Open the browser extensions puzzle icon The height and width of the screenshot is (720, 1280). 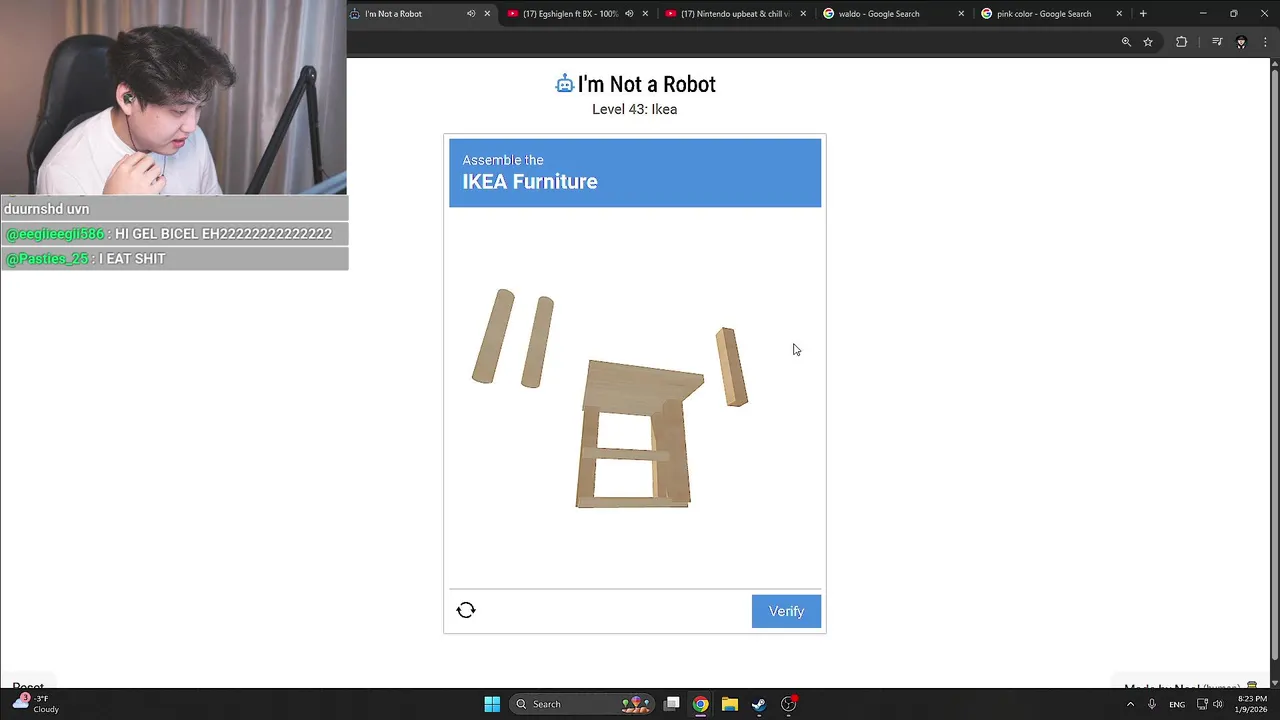tap(1181, 42)
